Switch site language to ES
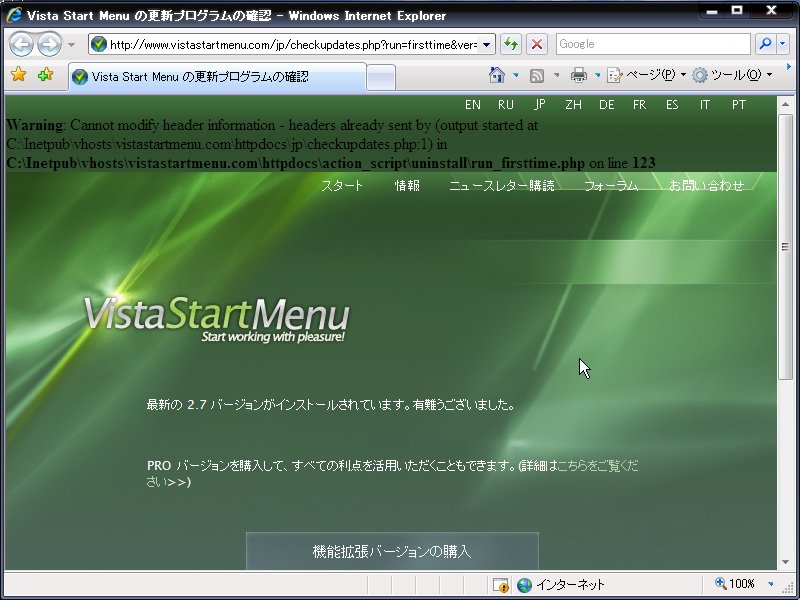Screen dimensions: 800x600 click(x=672, y=105)
